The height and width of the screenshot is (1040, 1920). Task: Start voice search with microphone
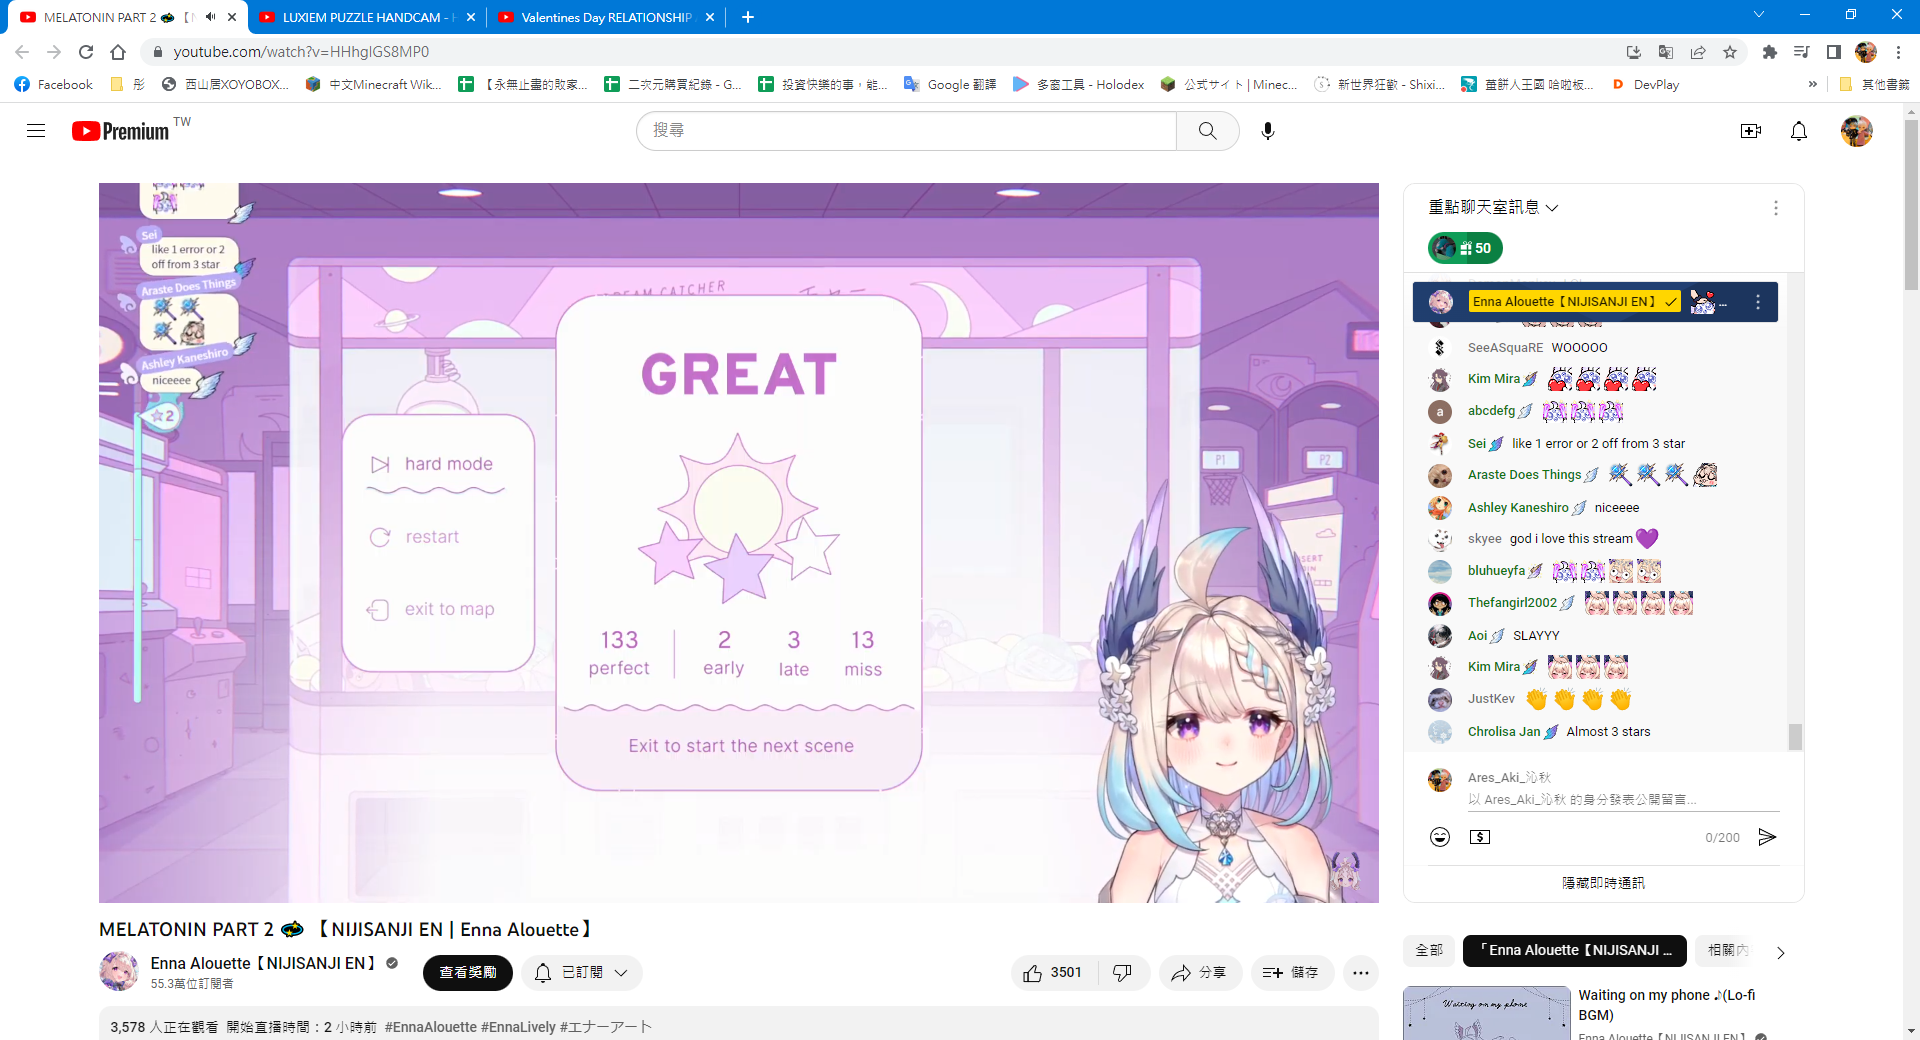[x=1268, y=131]
